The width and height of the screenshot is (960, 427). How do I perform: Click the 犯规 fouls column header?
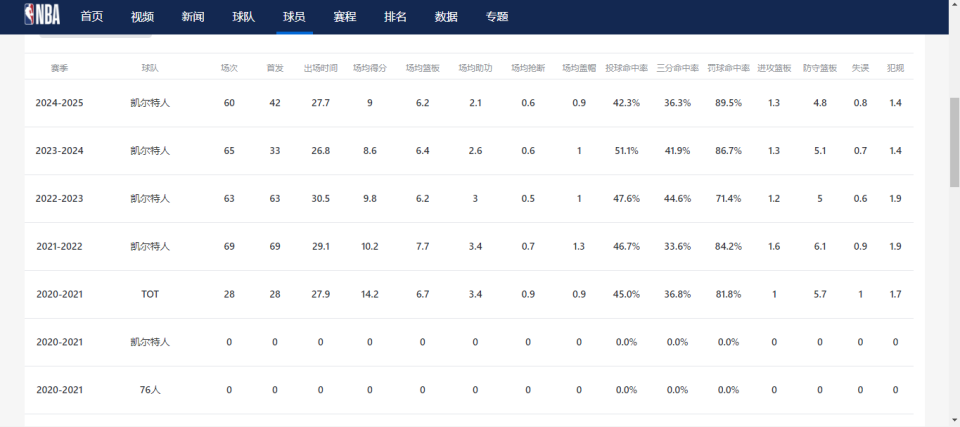coord(895,68)
